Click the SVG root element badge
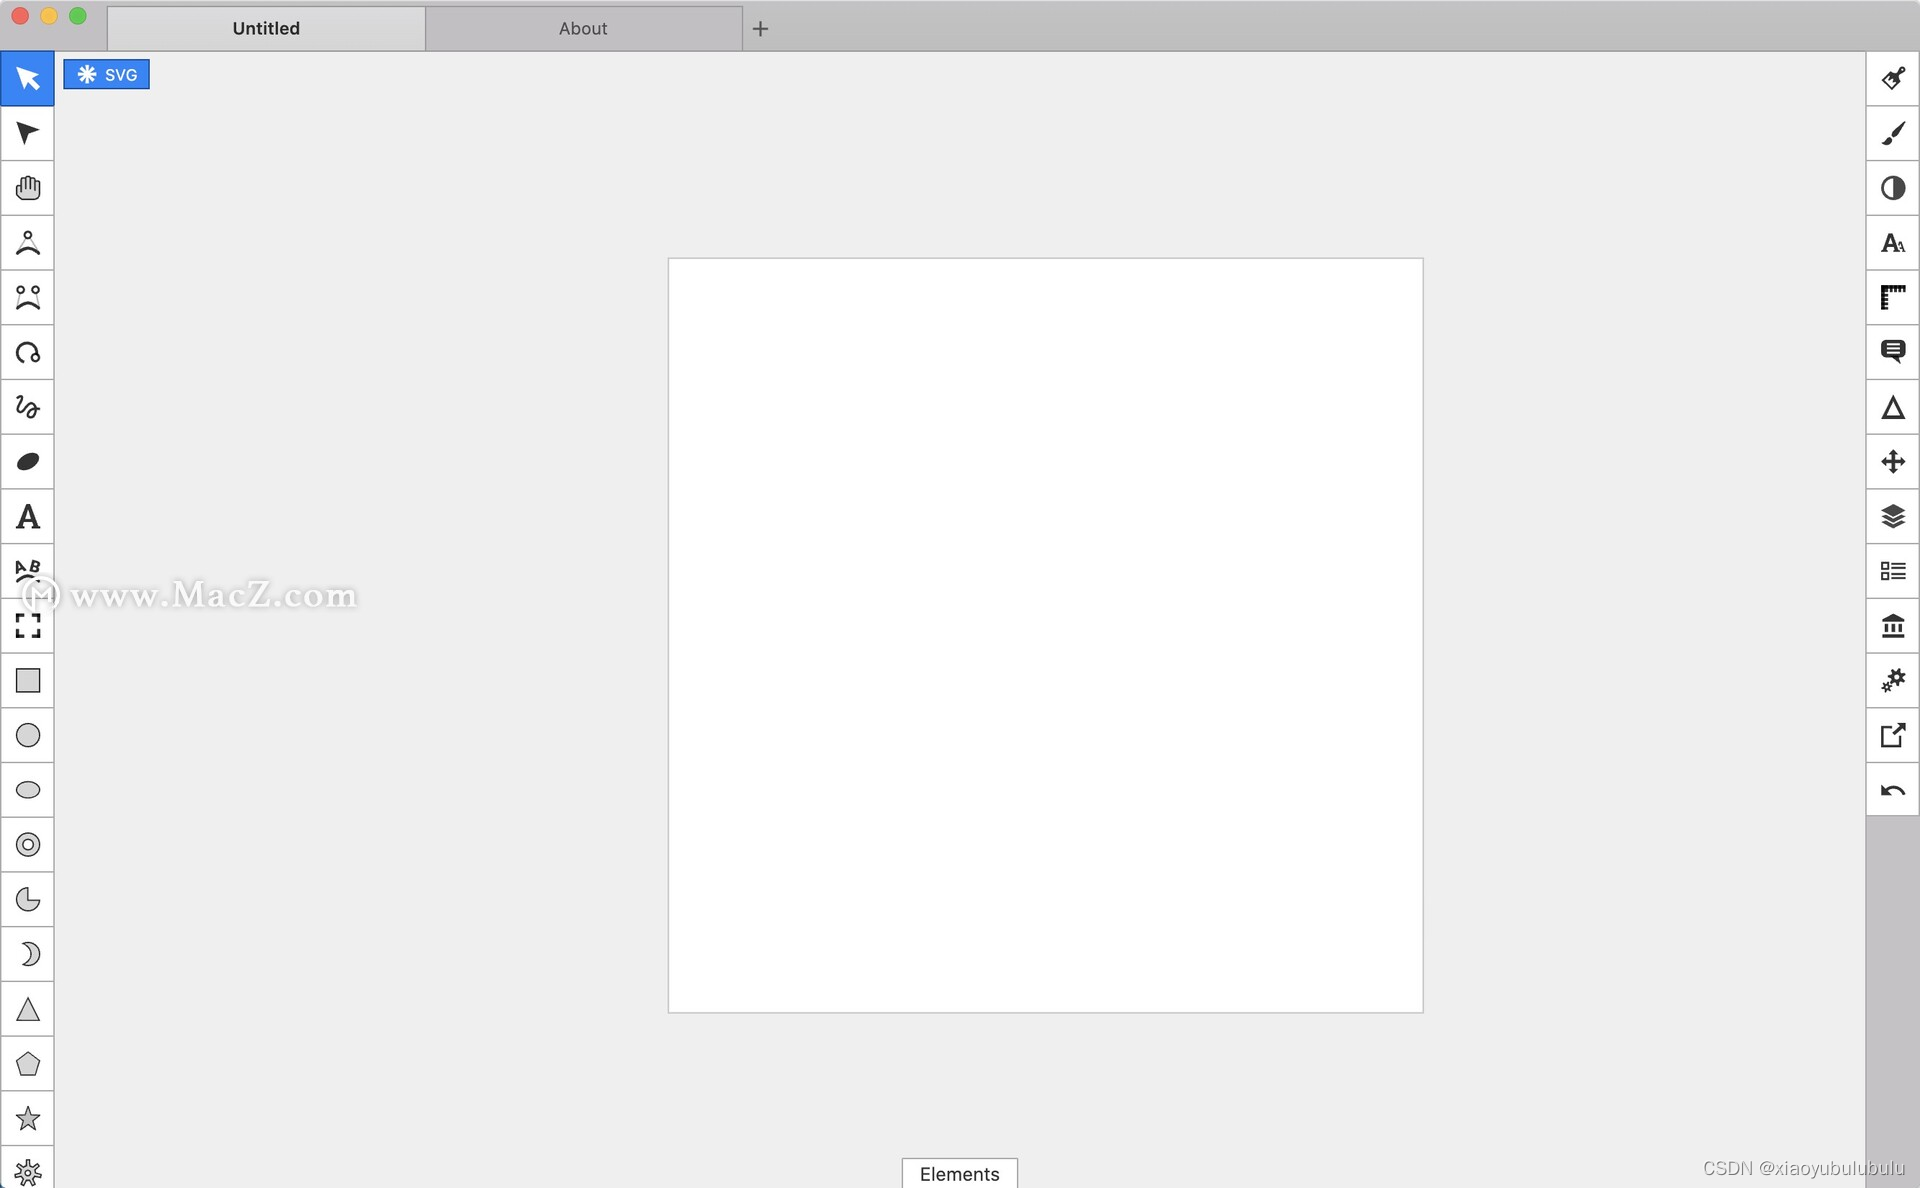This screenshot has height=1188, width=1920. [108, 74]
